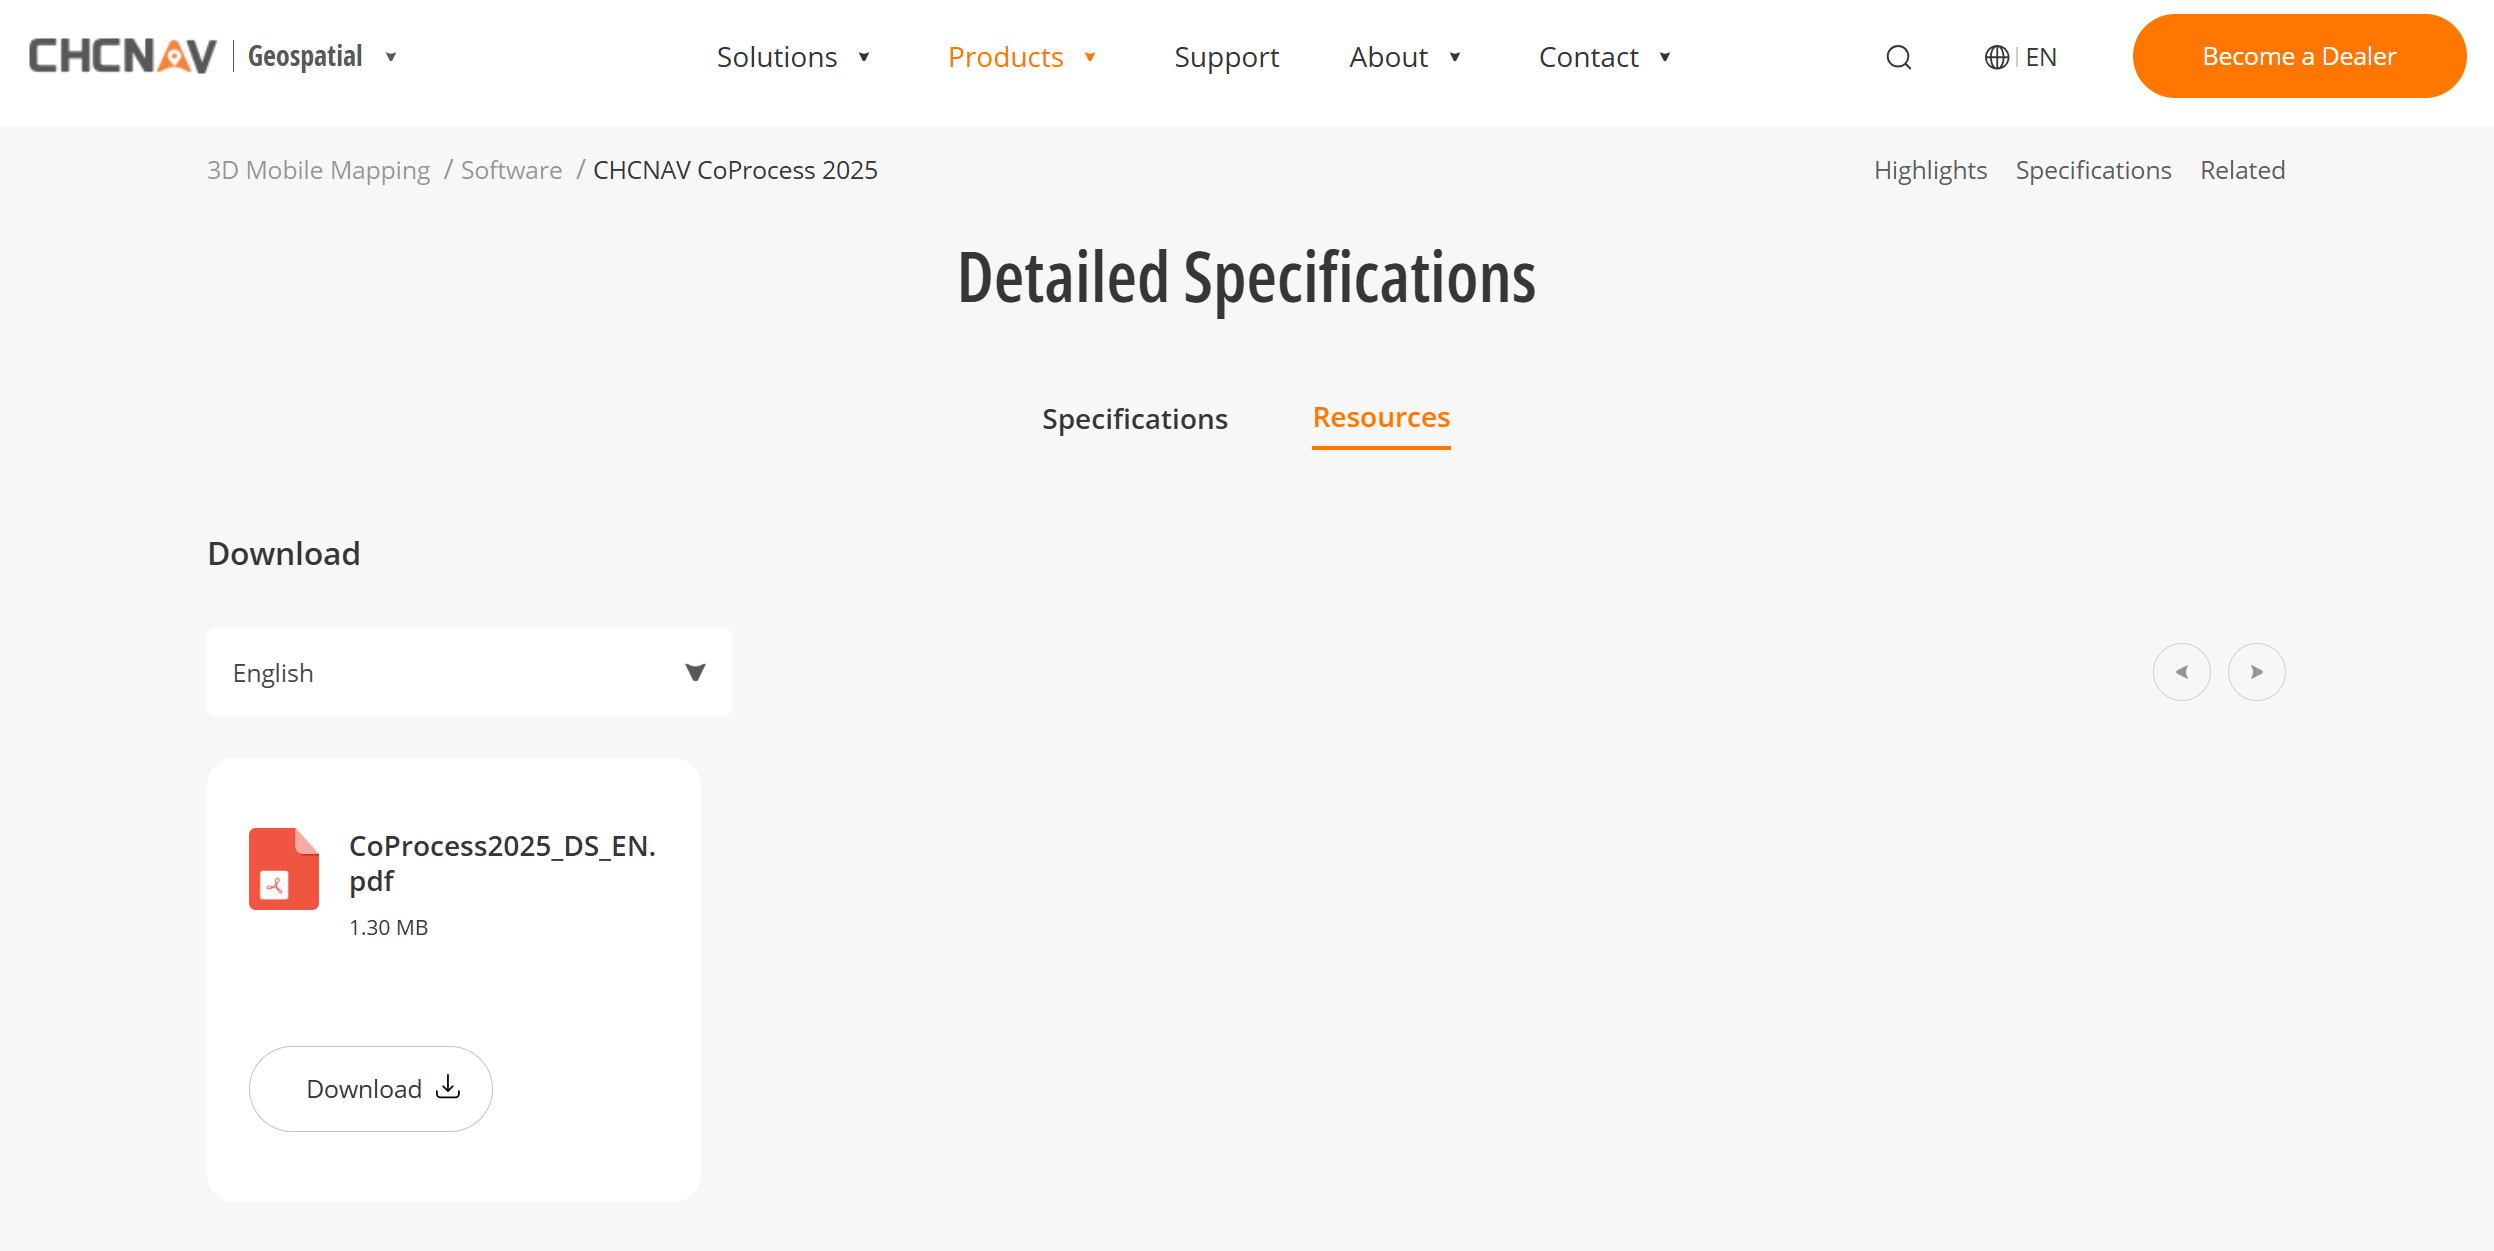
Task: Click the CHCNAV logo
Action: tap(122, 56)
